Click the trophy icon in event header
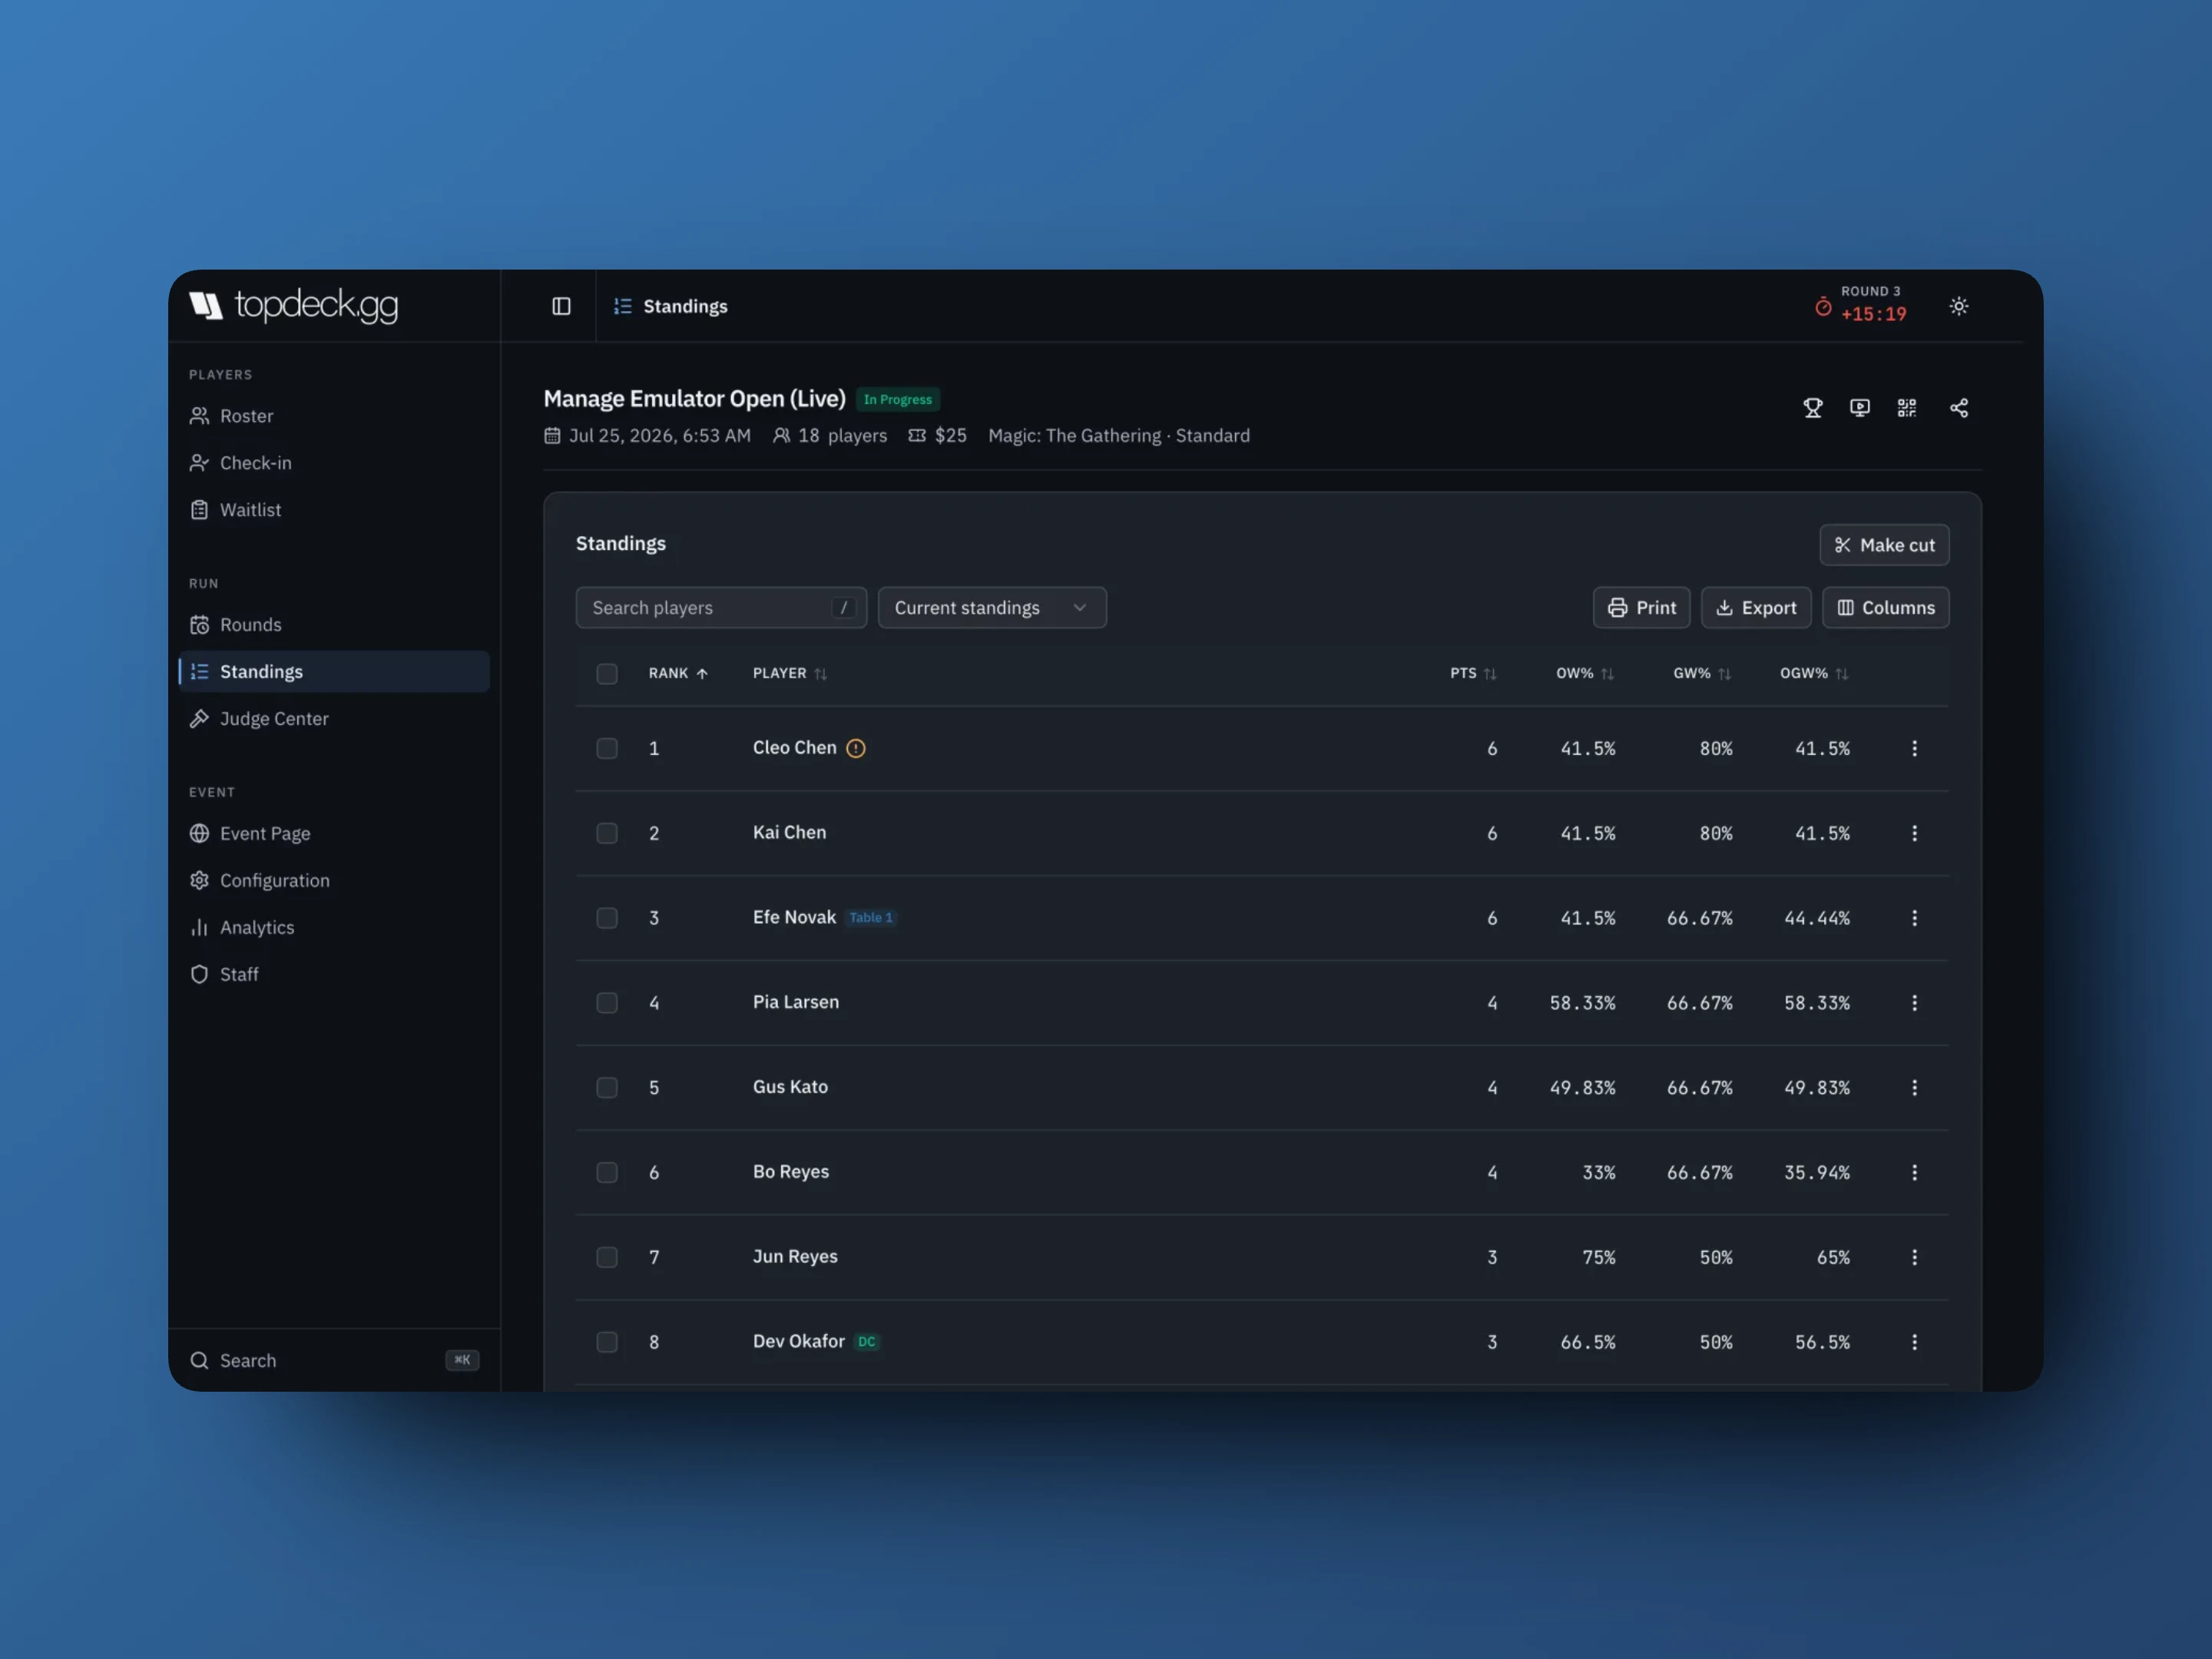The image size is (2212, 1659). pyautogui.click(x=1812, y=408)
